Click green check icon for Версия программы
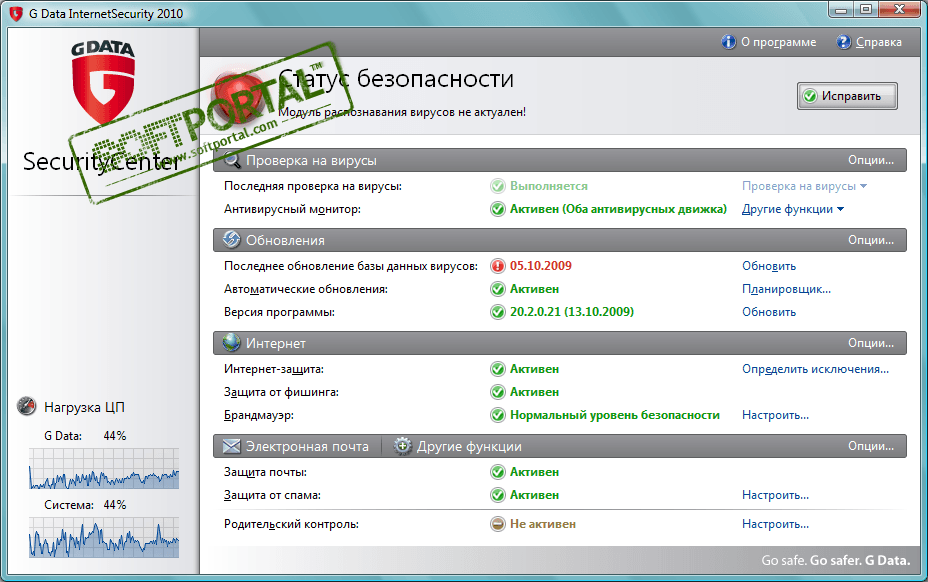This screenshot has height=582, width=928. point(498,311)
